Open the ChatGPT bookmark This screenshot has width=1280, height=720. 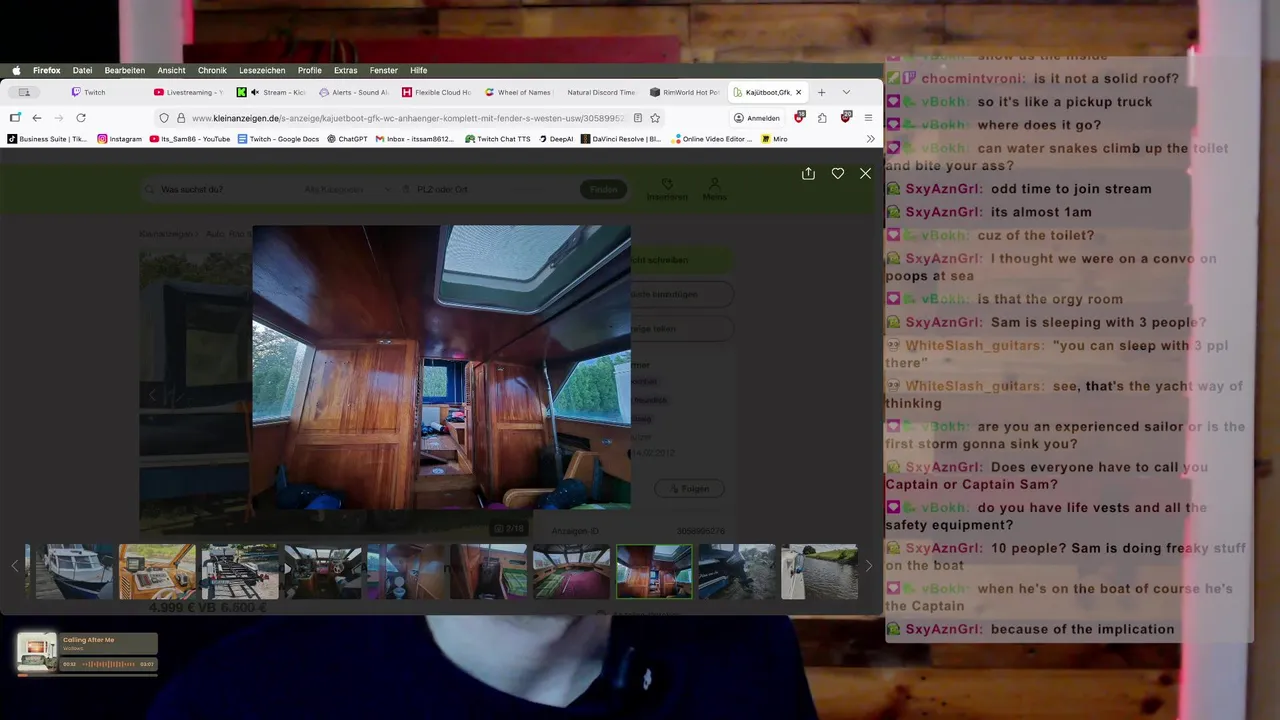click(x=348, y=139)
